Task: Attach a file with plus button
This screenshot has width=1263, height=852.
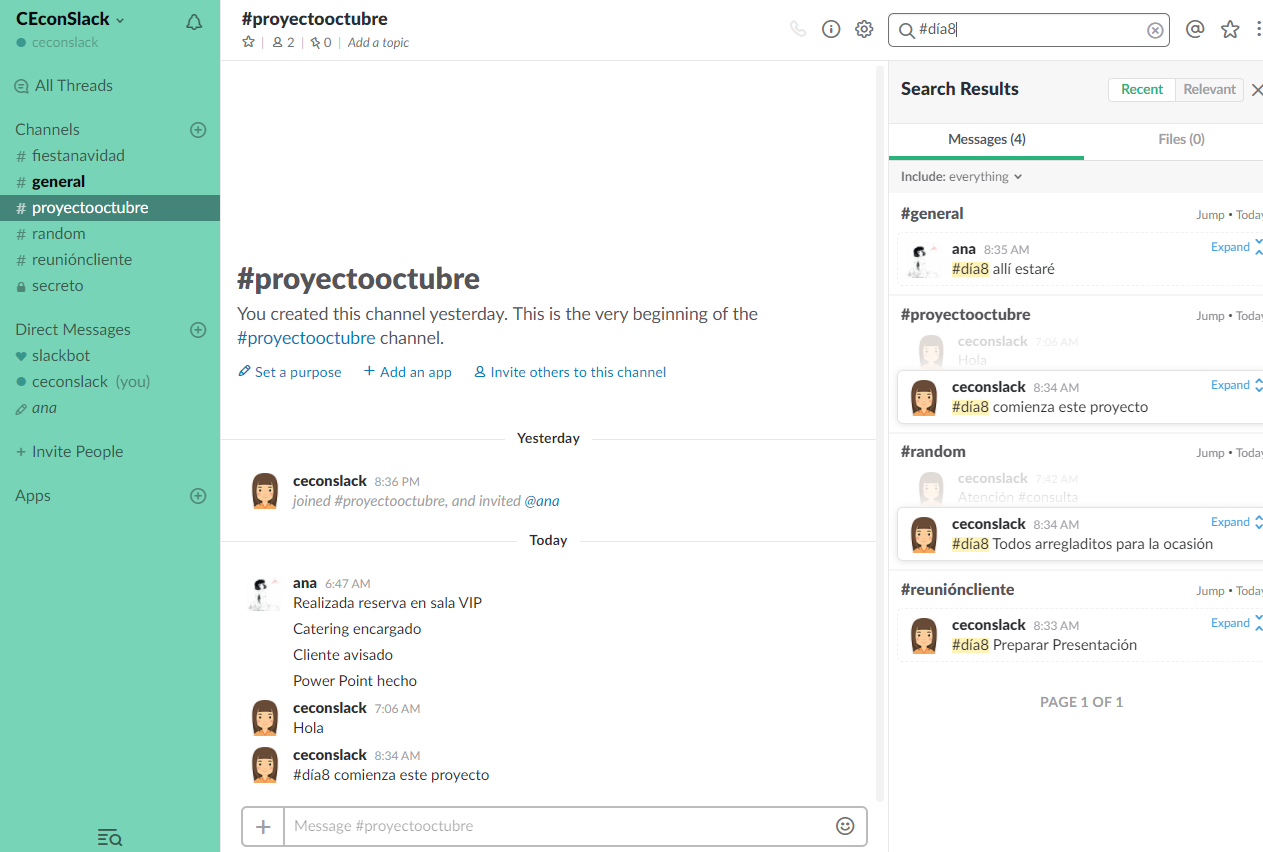Action: click(263, 826)
